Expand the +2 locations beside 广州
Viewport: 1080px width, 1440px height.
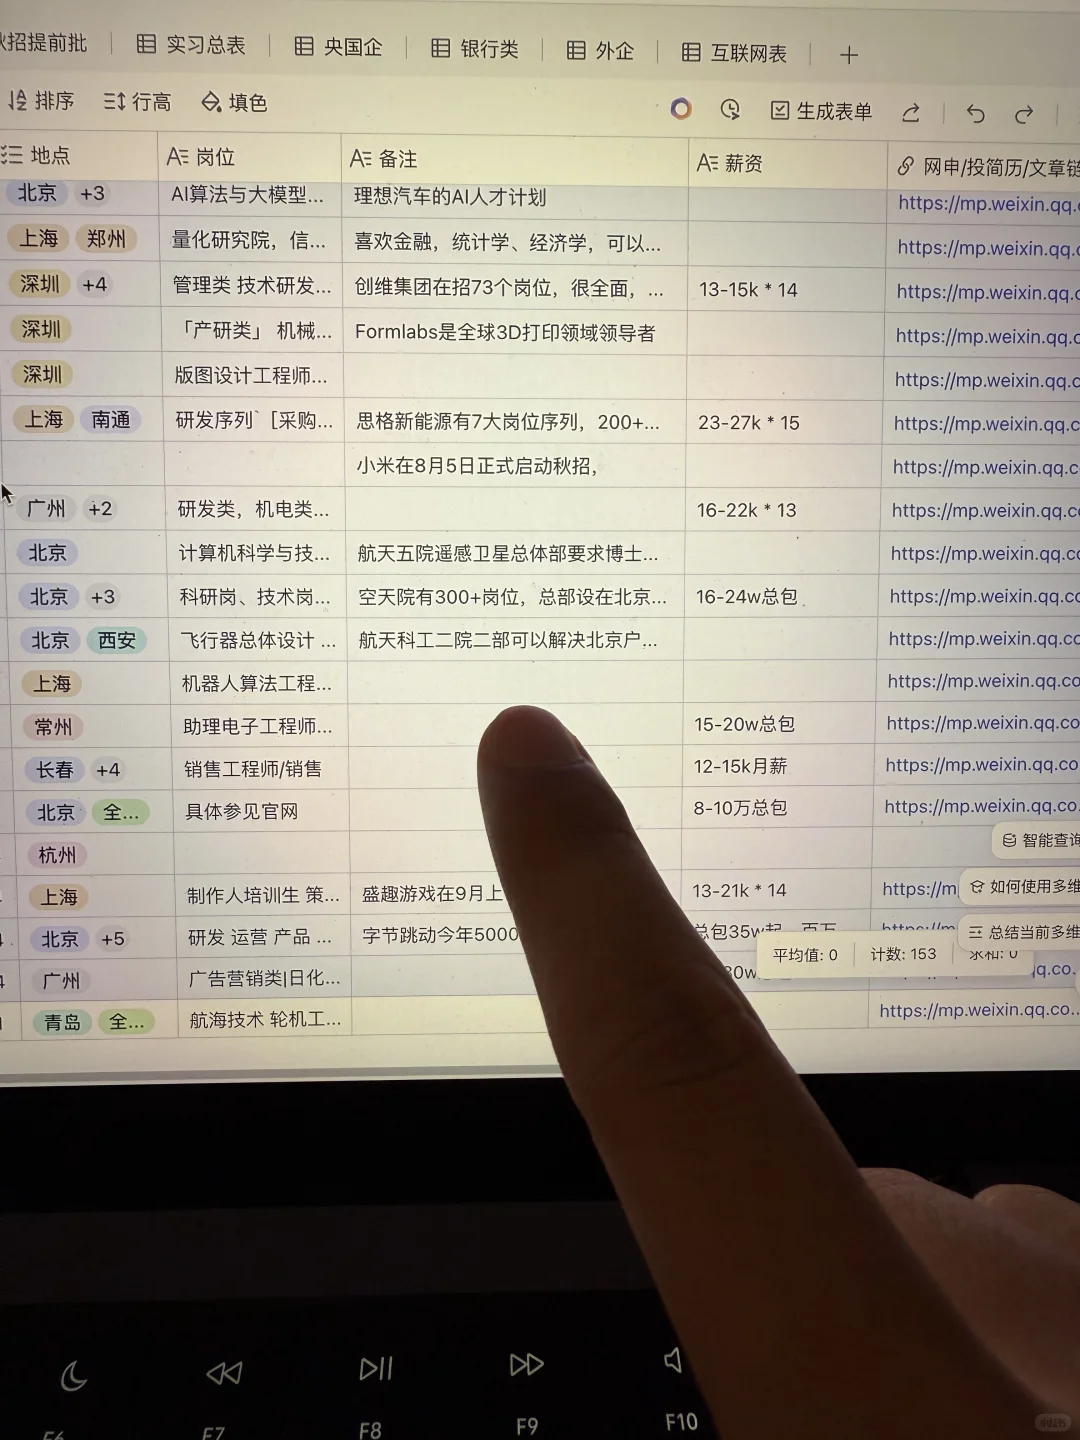[100, 508]
